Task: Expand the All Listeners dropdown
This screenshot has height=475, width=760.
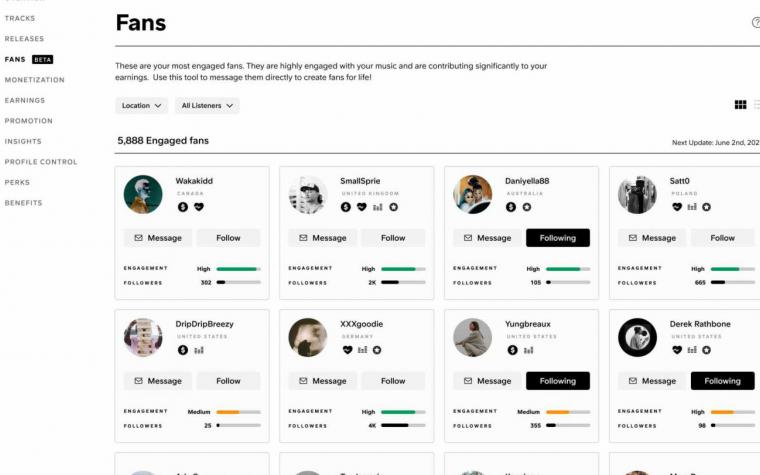Action: point(207,106)
